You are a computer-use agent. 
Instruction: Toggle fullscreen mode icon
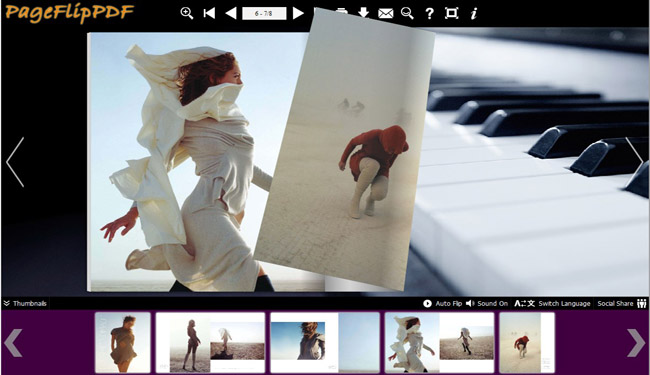tap(451, 13)
